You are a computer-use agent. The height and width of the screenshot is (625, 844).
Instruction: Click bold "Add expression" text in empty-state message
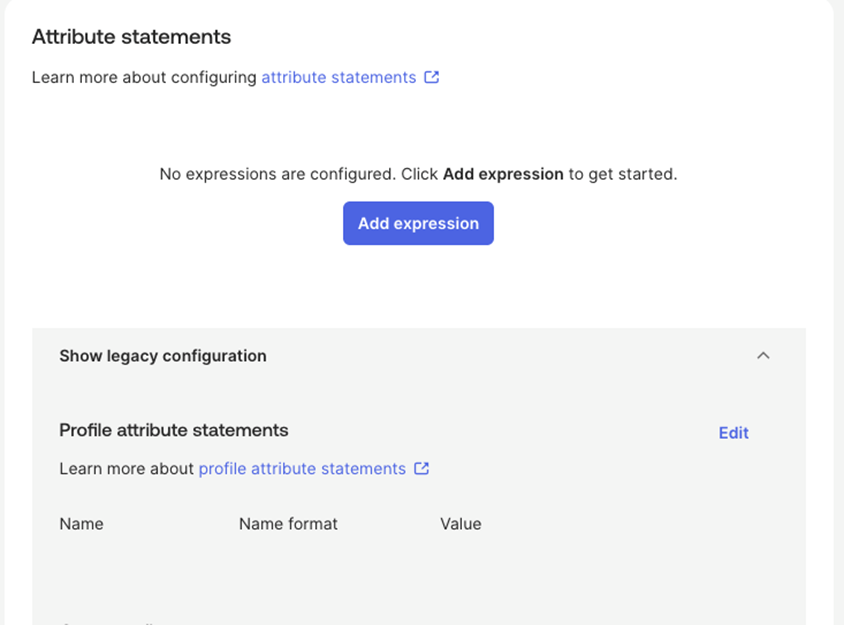tap(503, 174)
